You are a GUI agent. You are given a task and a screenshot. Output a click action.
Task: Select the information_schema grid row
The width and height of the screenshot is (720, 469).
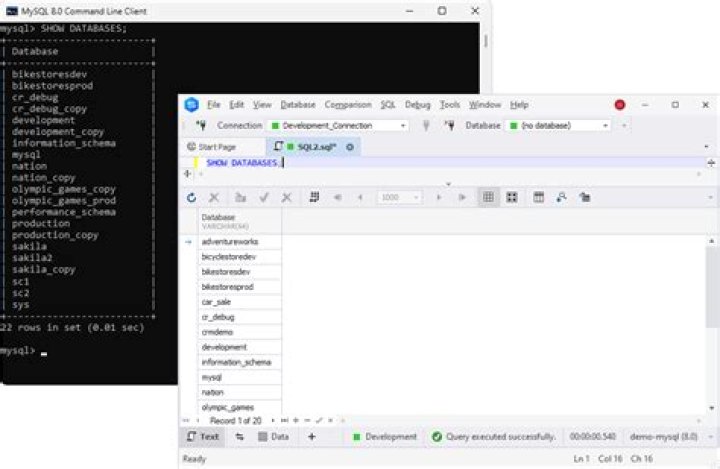click(240, 362)
